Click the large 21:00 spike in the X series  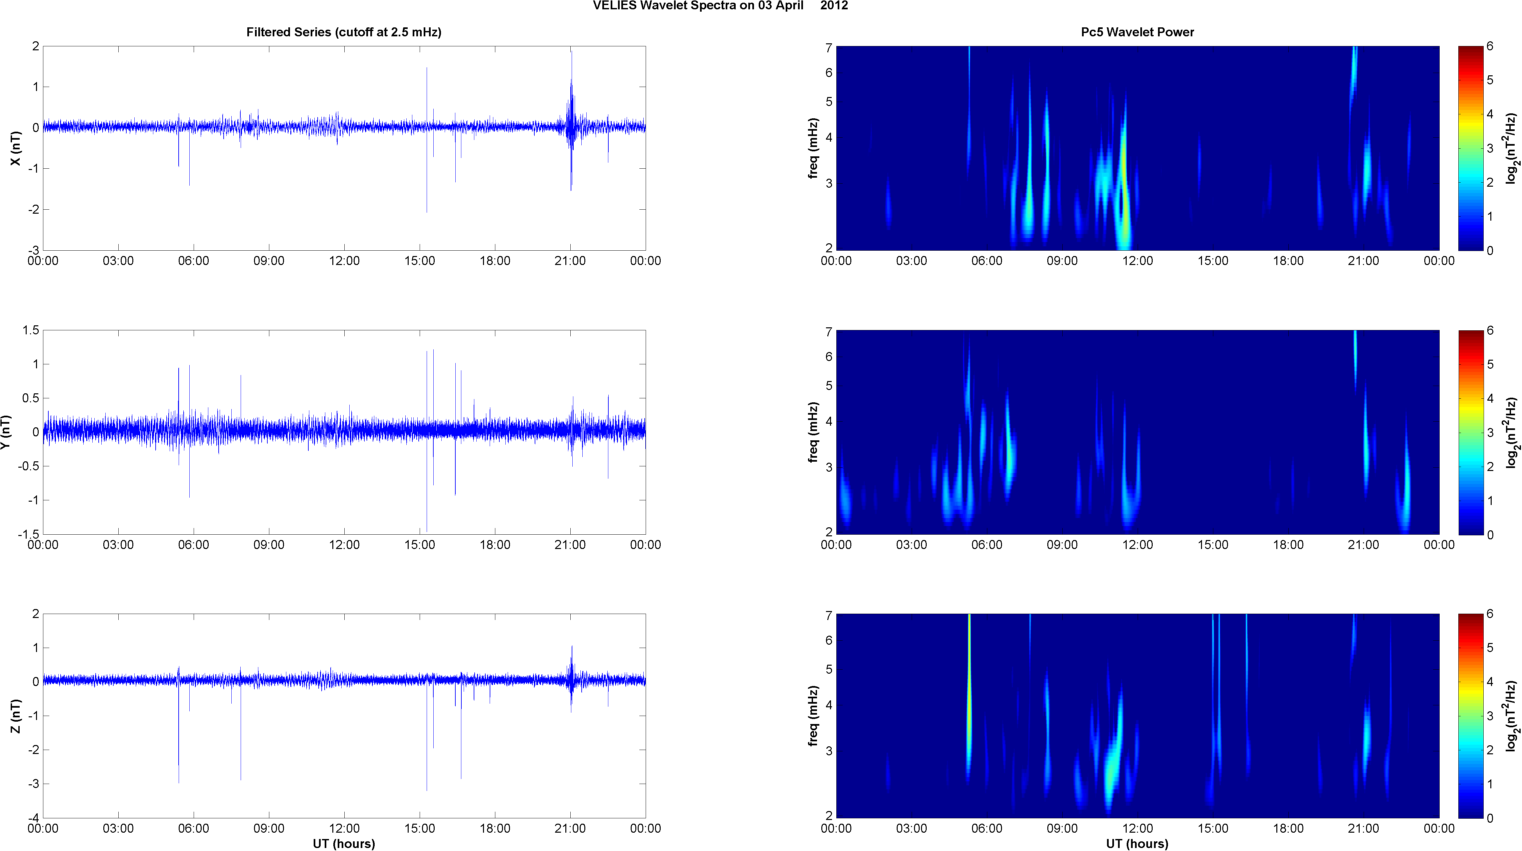coord(571,120)
